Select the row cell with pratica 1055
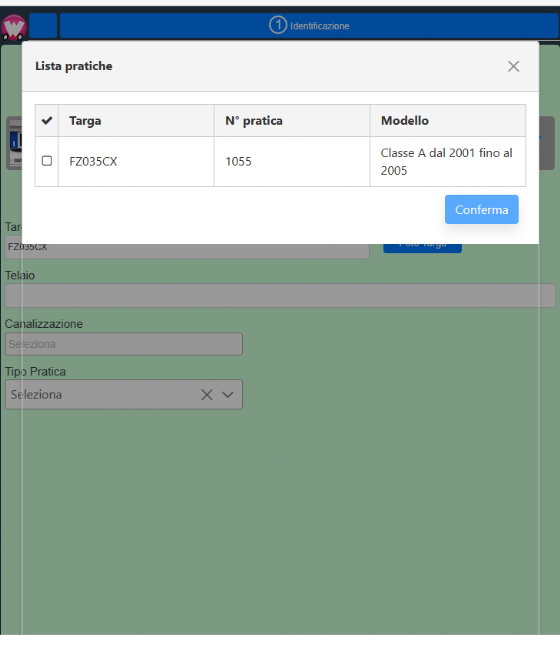 point(292,161)
